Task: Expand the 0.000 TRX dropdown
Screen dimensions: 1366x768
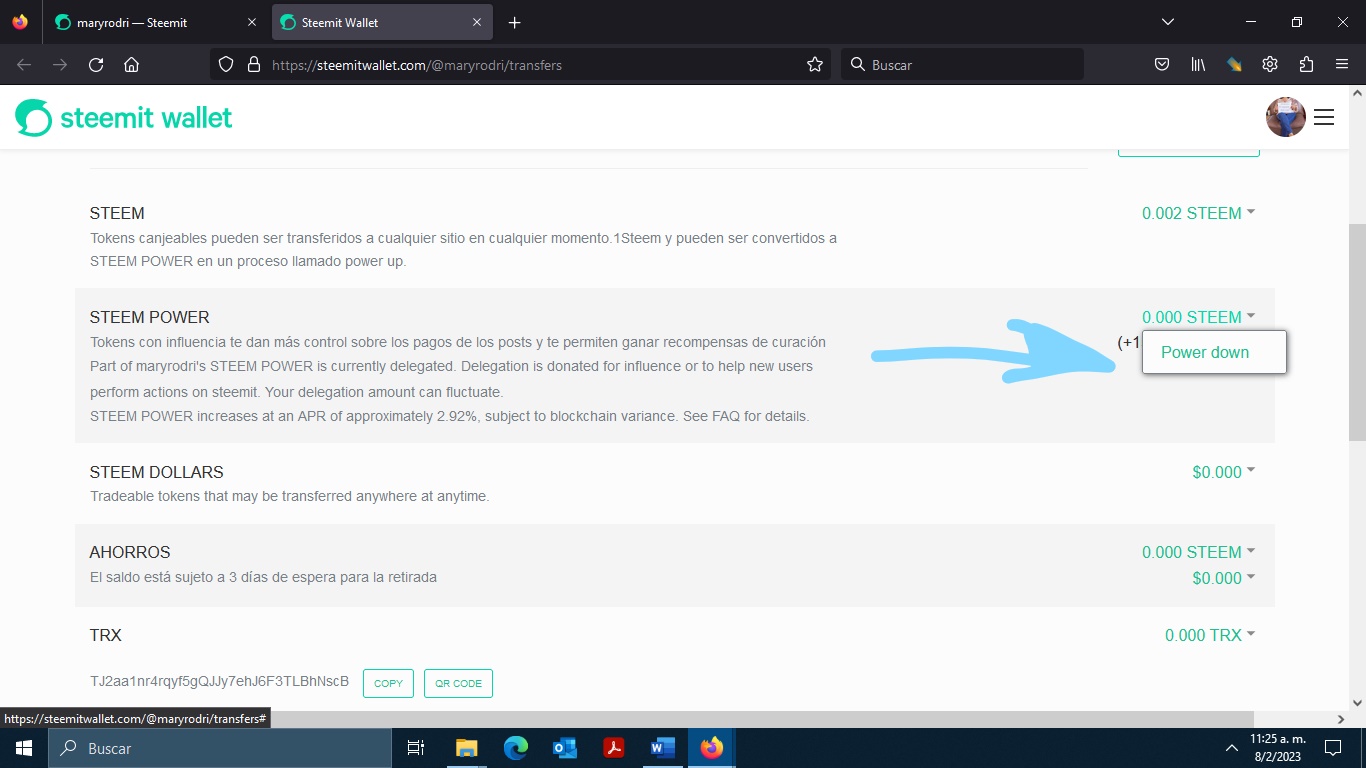Action: point(1210,635)
